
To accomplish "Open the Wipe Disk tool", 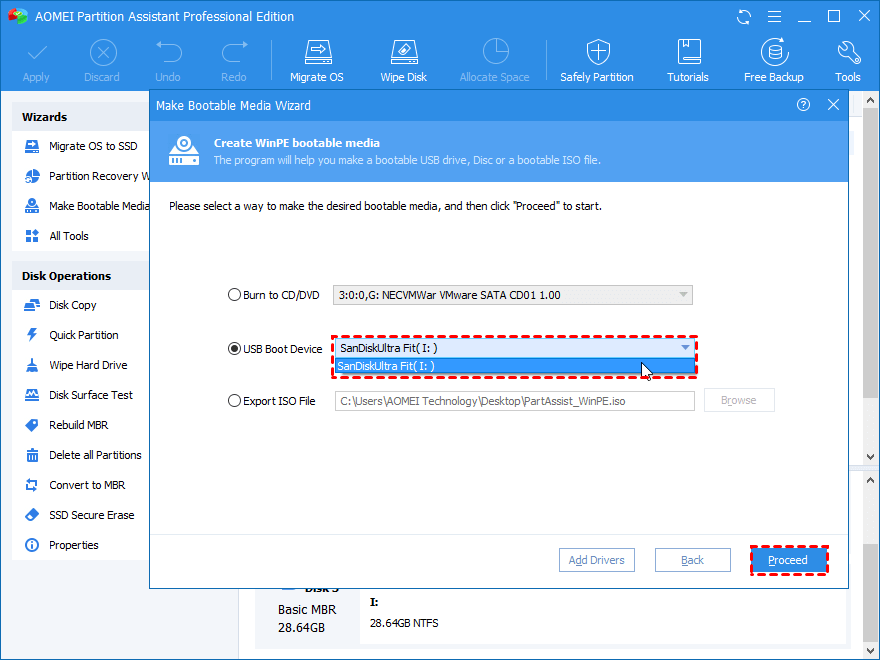I will [x=403, y=60].
